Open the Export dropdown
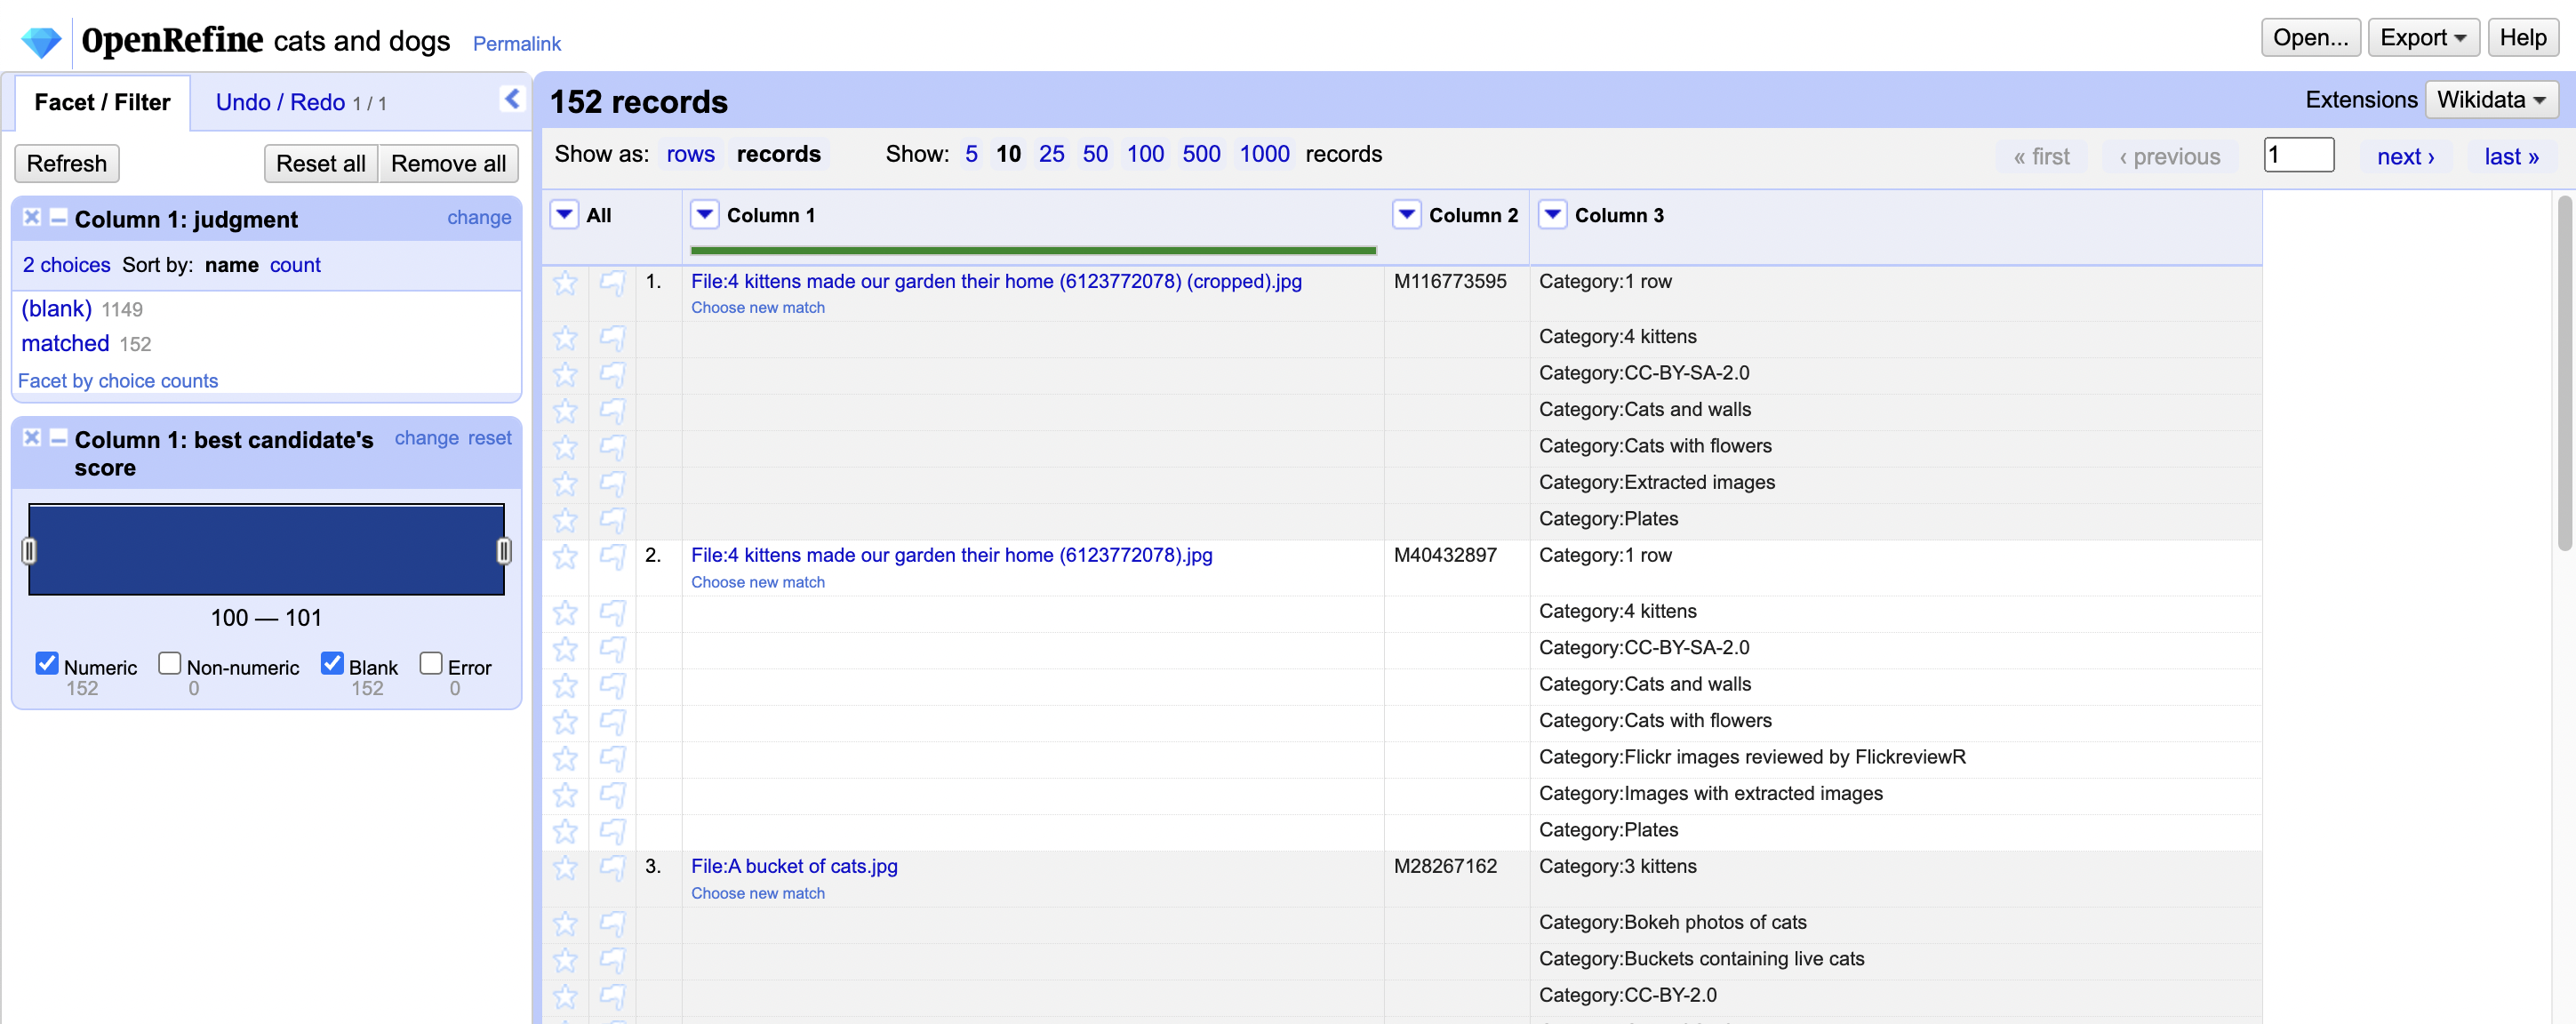2576x1024 pixels. (x=2422, y=38)
